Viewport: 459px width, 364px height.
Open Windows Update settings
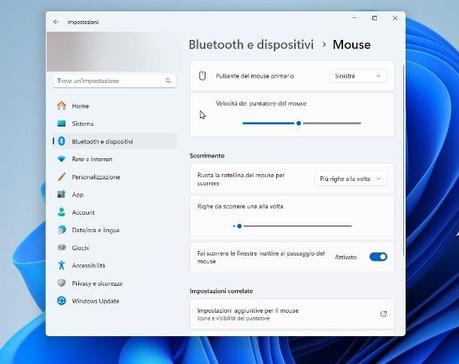click(114, 301)
